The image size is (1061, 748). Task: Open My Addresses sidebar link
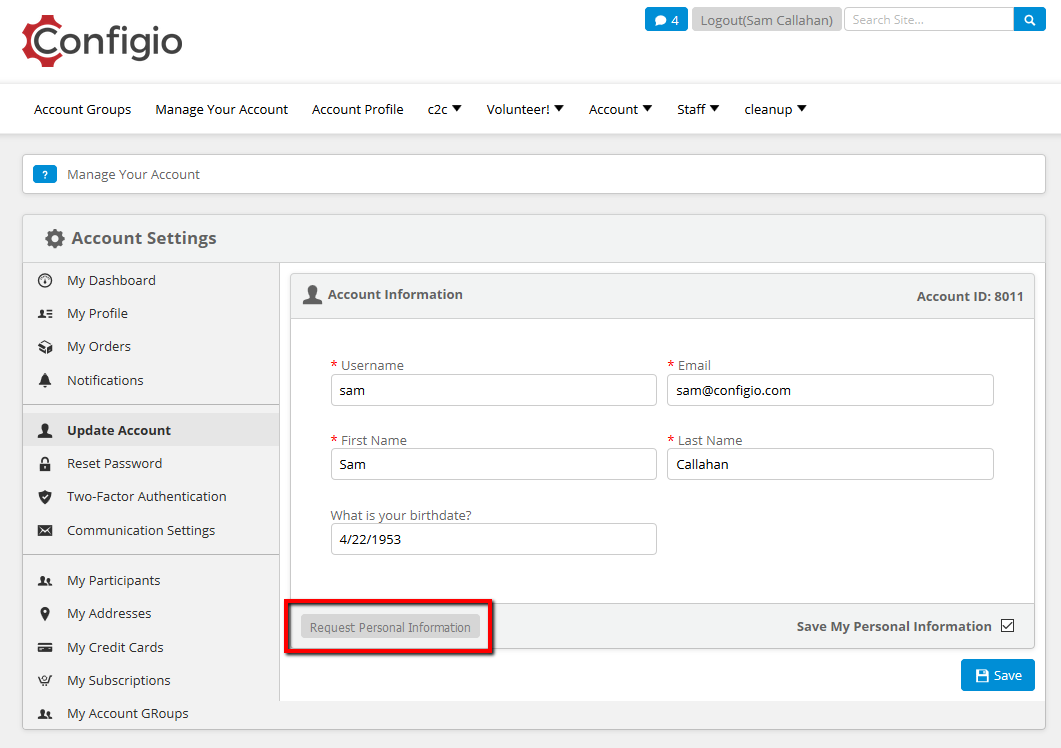[x=109, y=613]
